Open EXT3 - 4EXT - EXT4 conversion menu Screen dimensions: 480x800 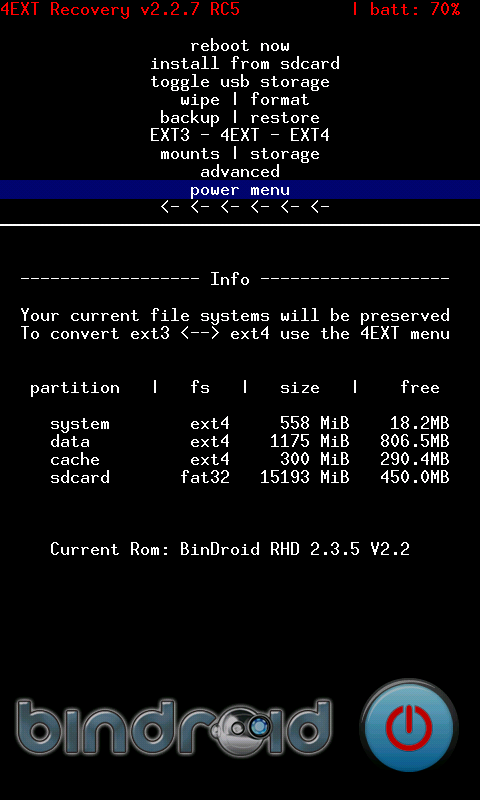240,135
